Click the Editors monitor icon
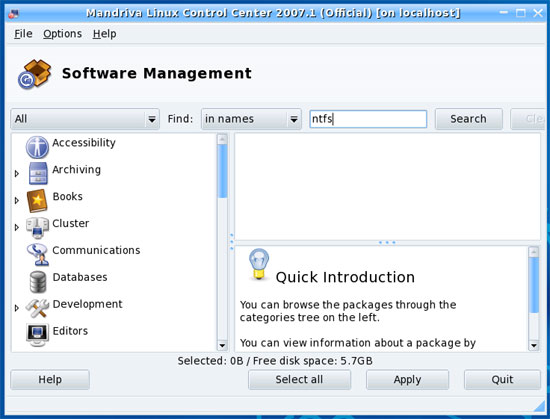The height and width of the screenshot is (419, 550). pos(37,335)
